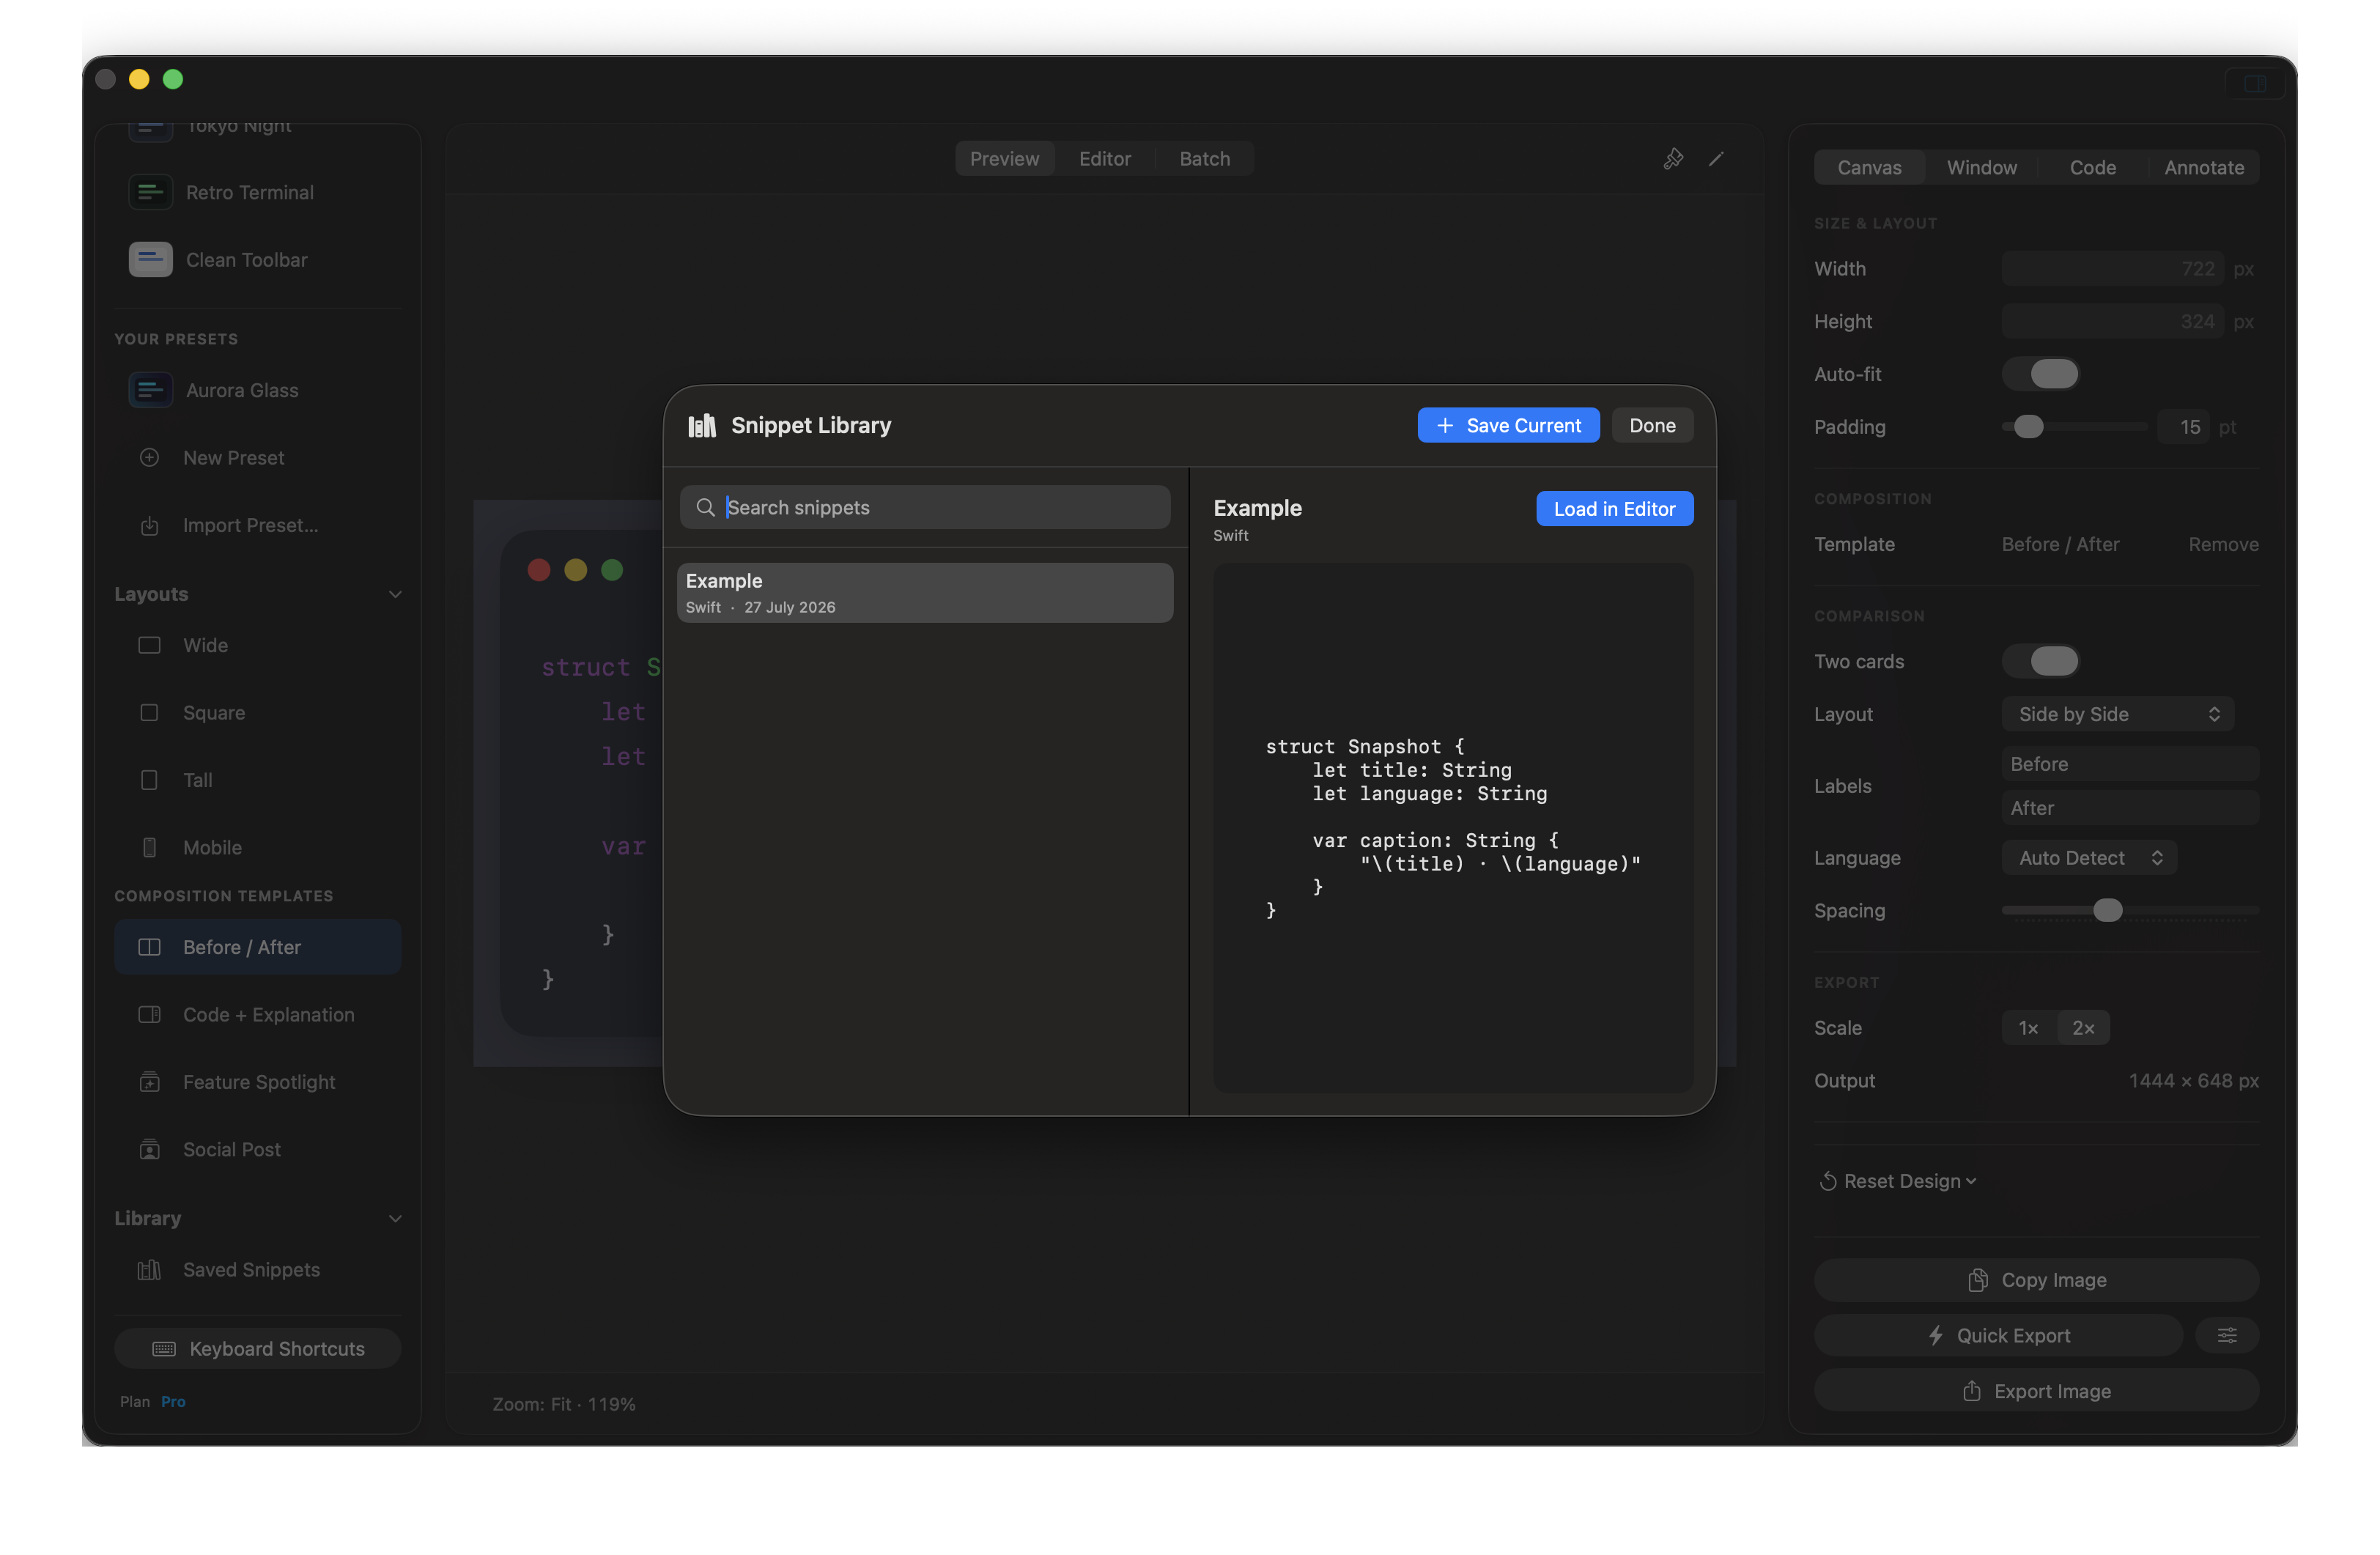2380x1555 pixels.
Task: Select the 2x export scale
Action: [2083, 1028]
